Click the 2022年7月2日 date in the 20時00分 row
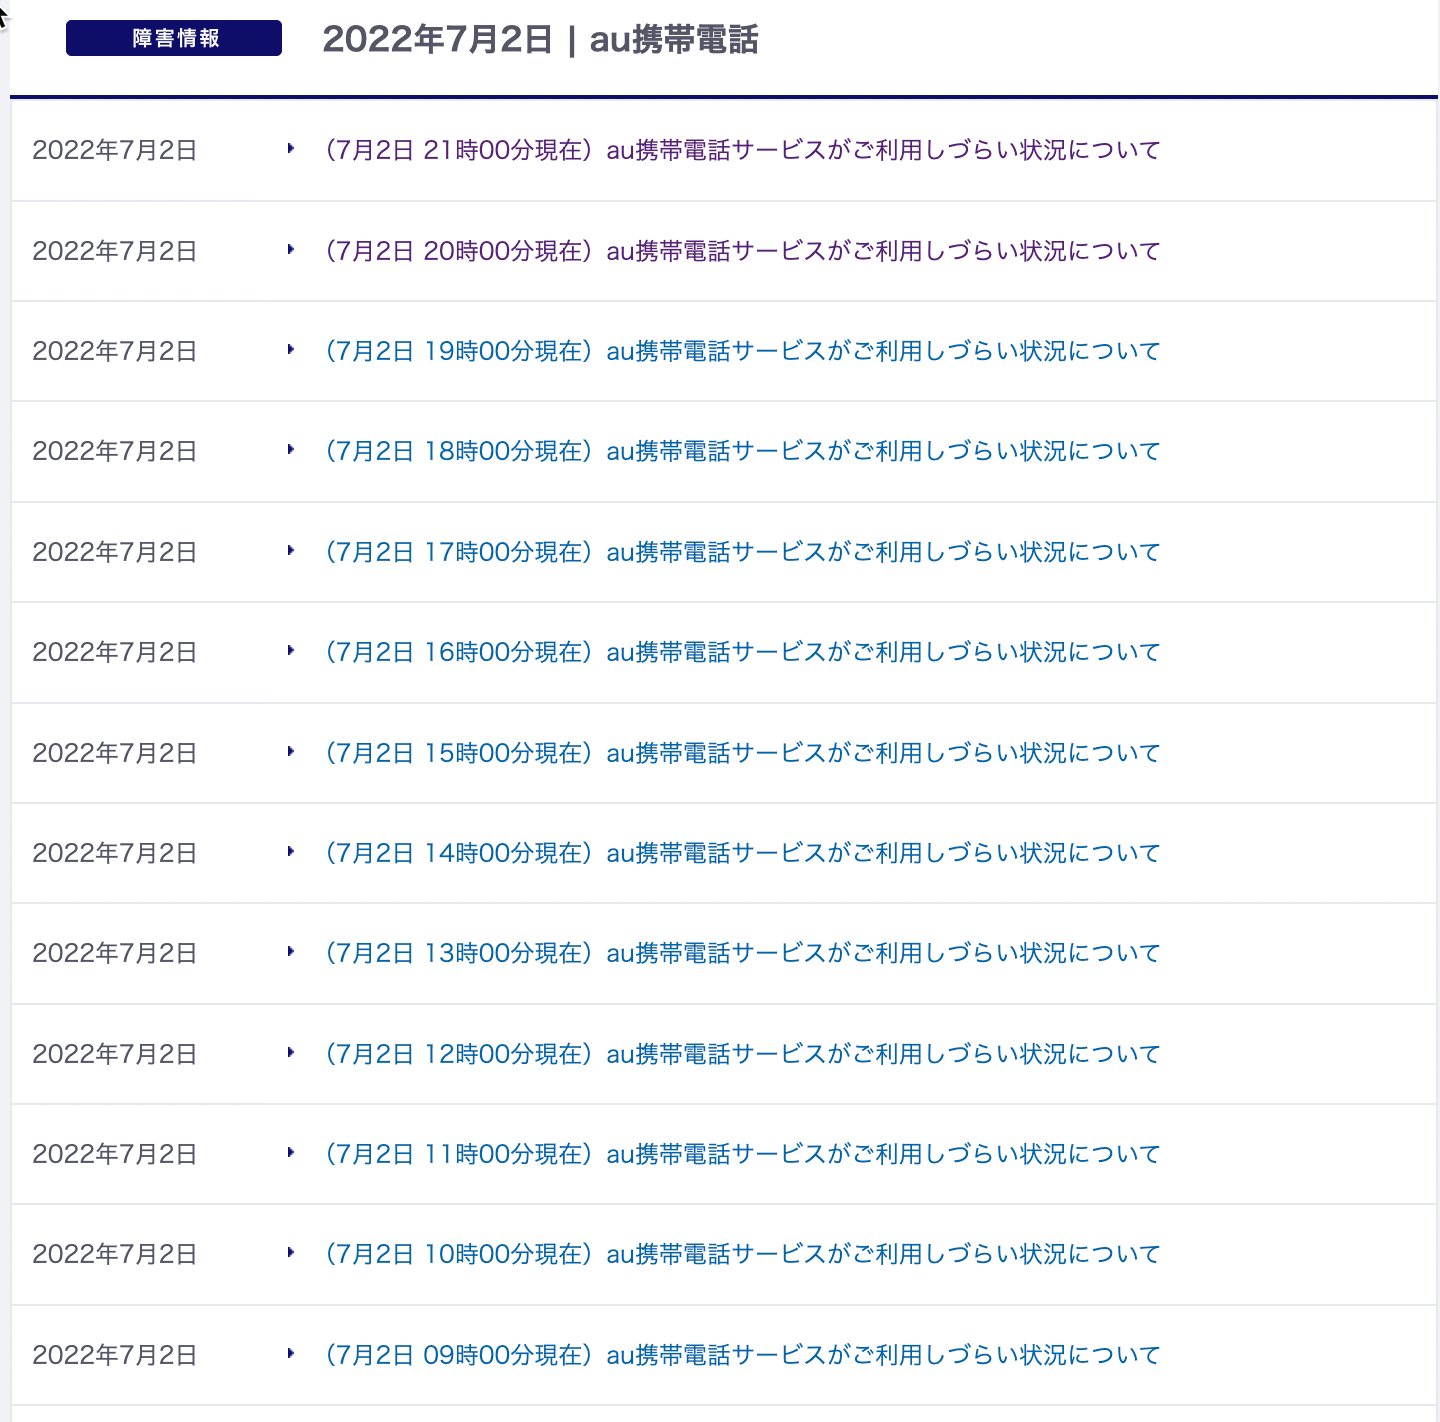This screenshot has height=1422, width=1440. point(114,251)
